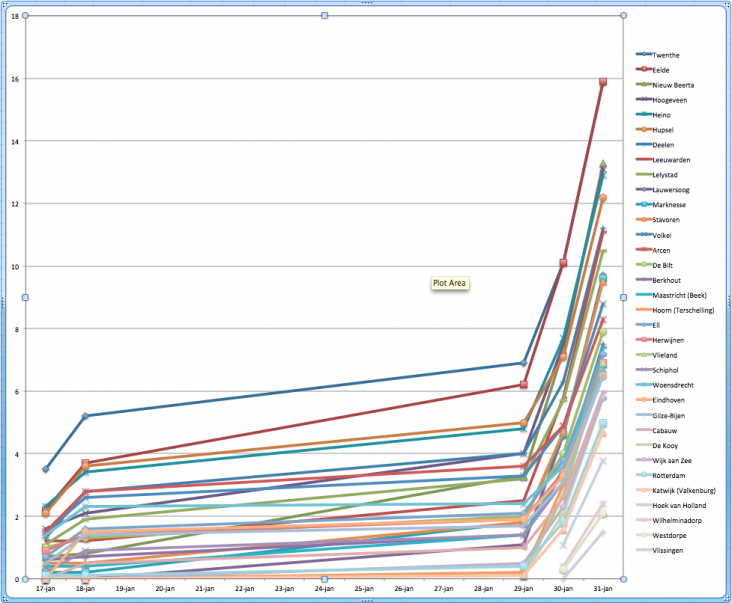Select the 17-jan date axis label

coord(46,590)
